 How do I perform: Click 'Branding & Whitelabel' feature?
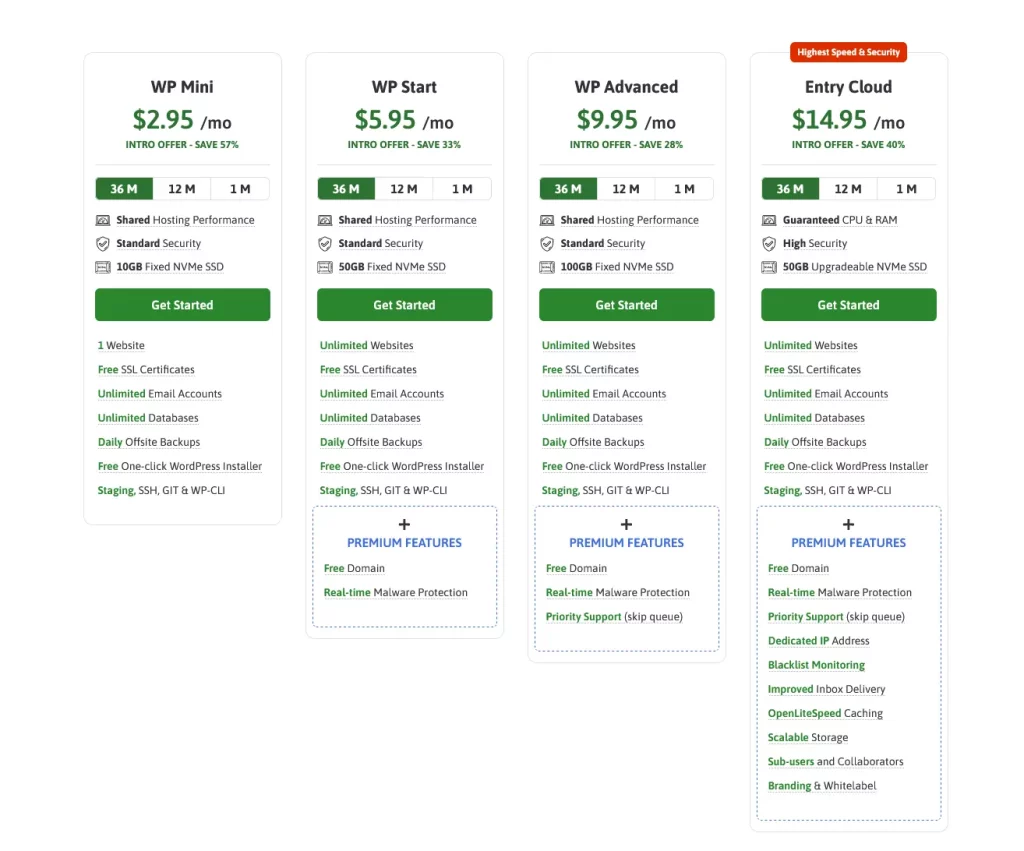[822, 786]
